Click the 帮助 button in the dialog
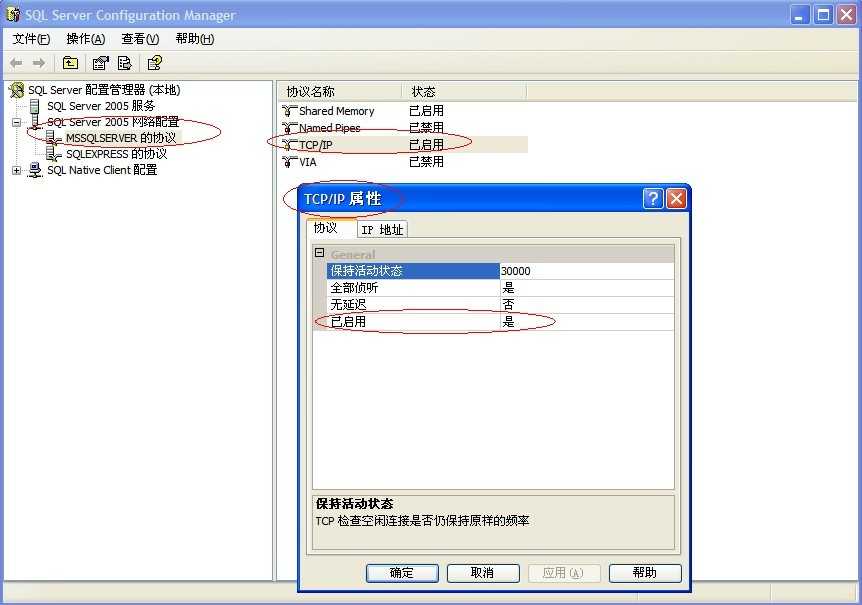This screenshot has width=862, height=605. (x=645, y=573)
